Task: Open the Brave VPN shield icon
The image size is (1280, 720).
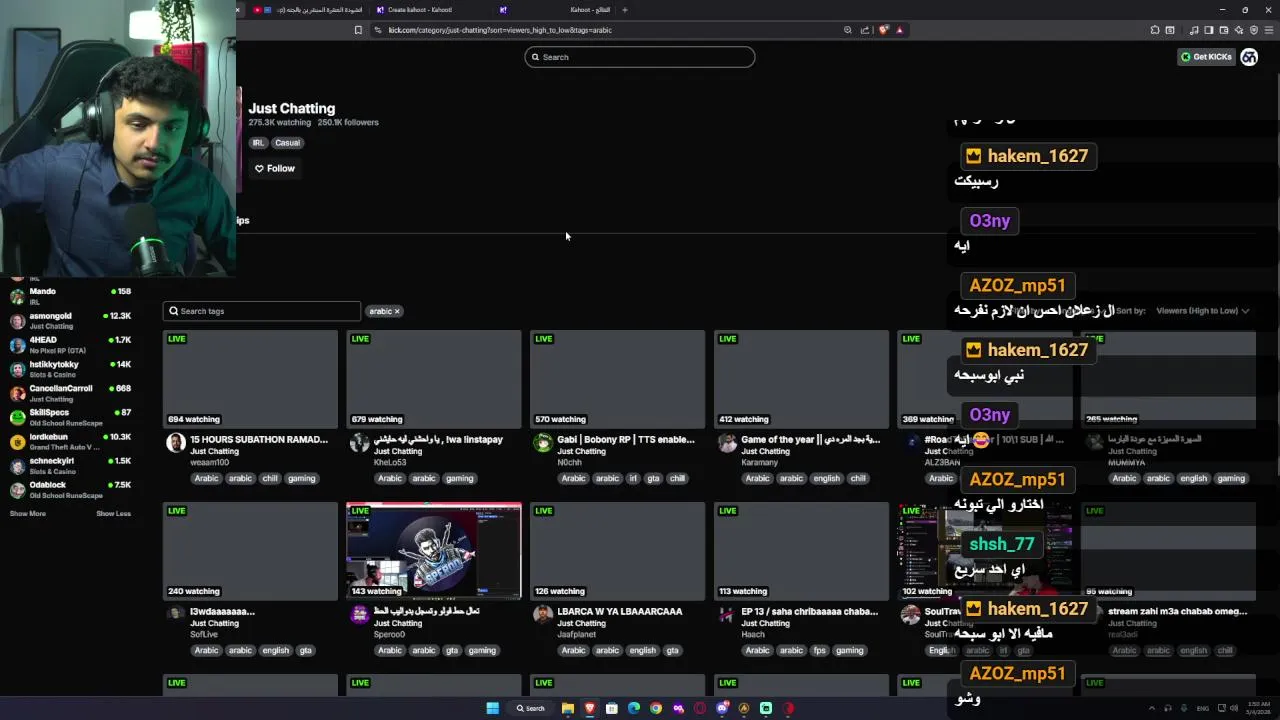Action: point(1254,30)
